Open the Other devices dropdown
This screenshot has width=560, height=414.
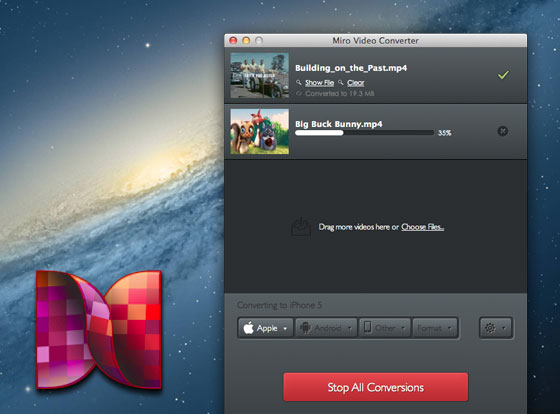click(x=385, y=328)
